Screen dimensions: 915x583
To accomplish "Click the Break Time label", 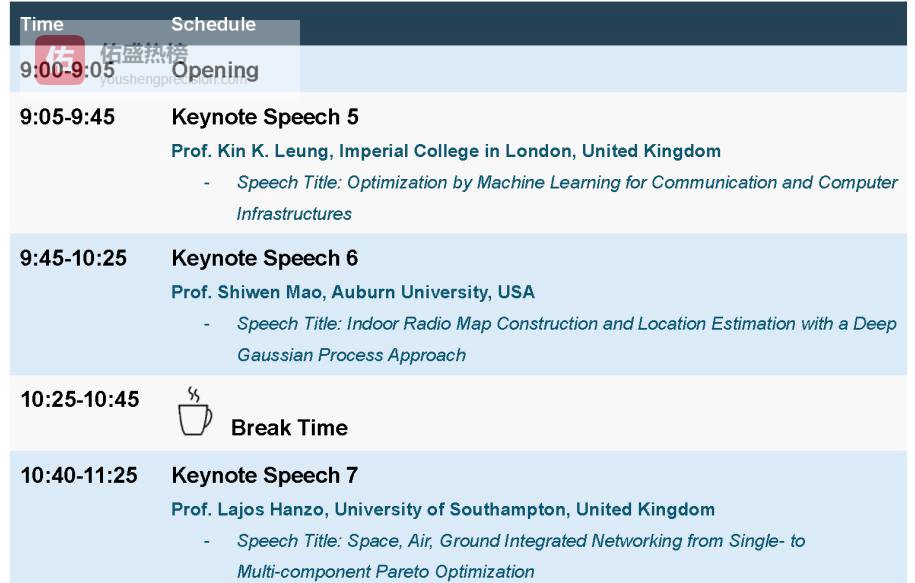I will pos(289,428).
